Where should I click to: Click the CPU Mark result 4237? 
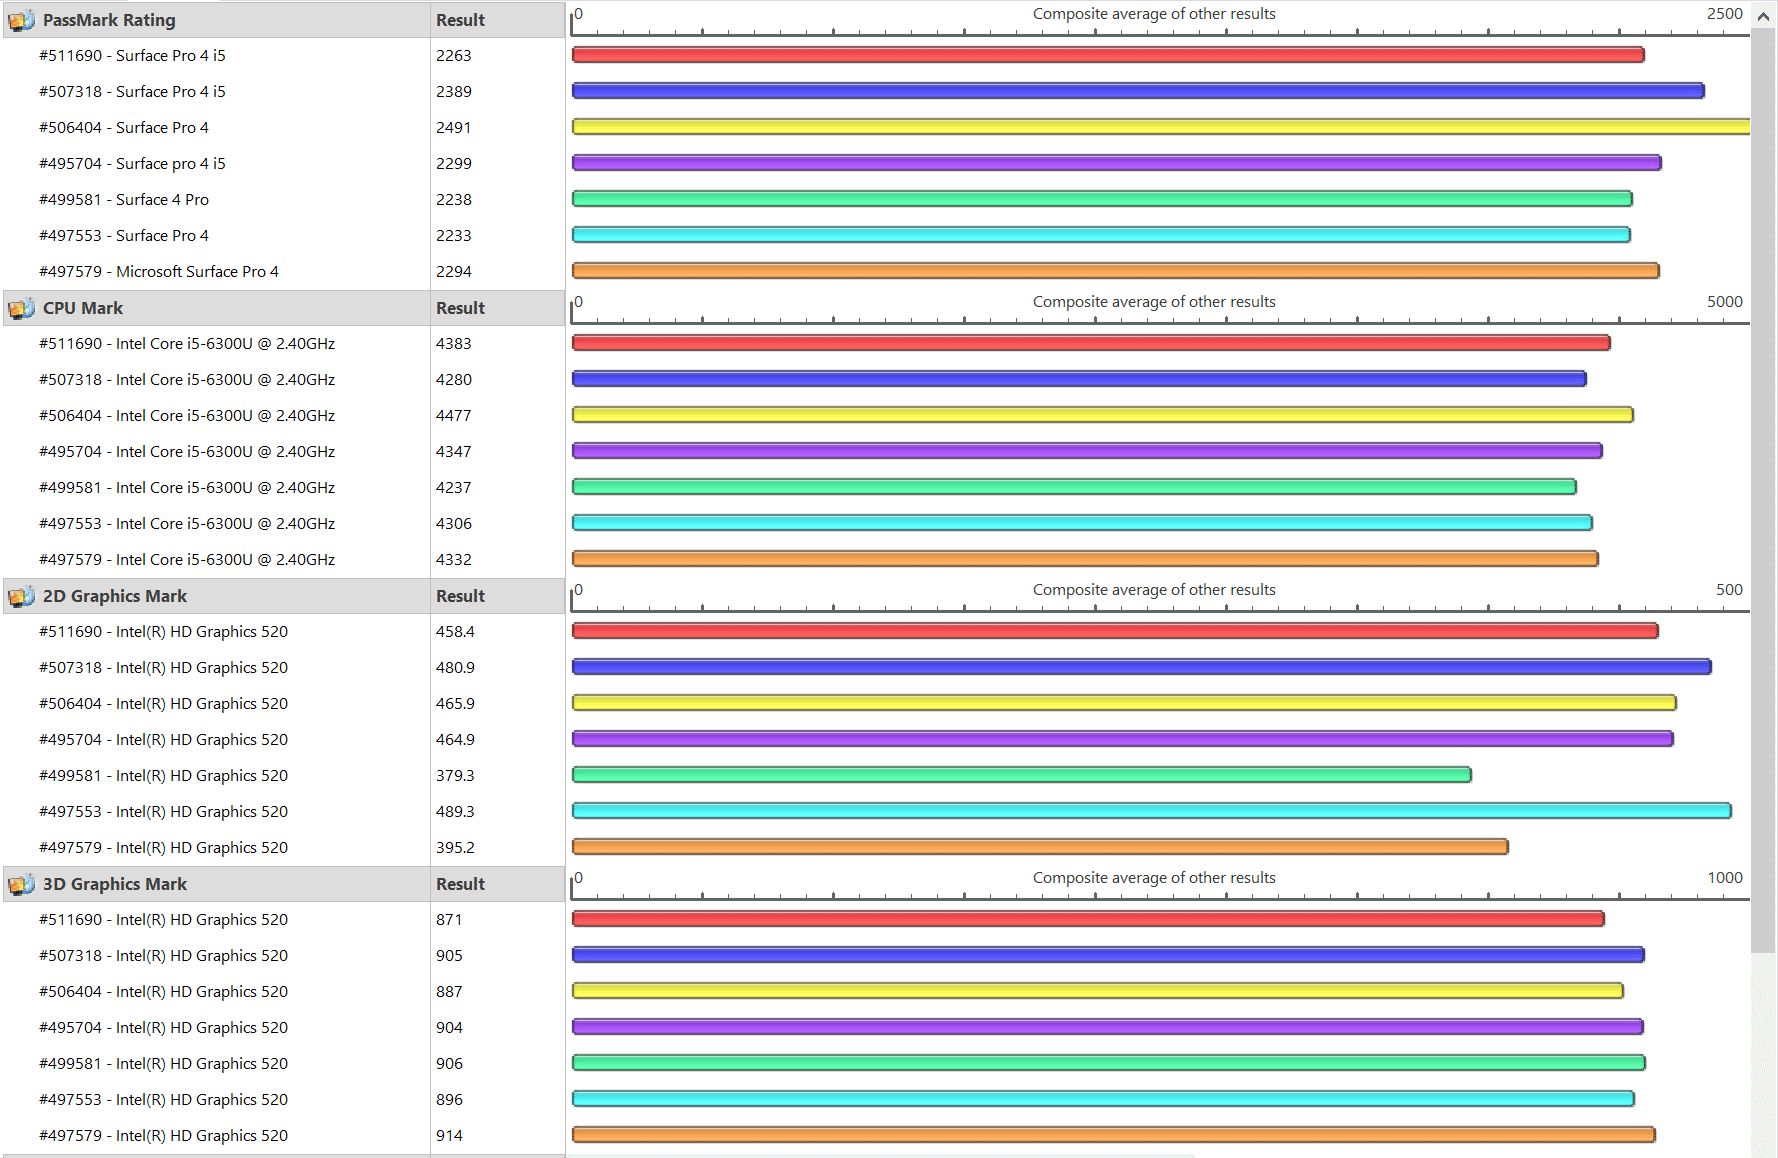pos(454,488)
